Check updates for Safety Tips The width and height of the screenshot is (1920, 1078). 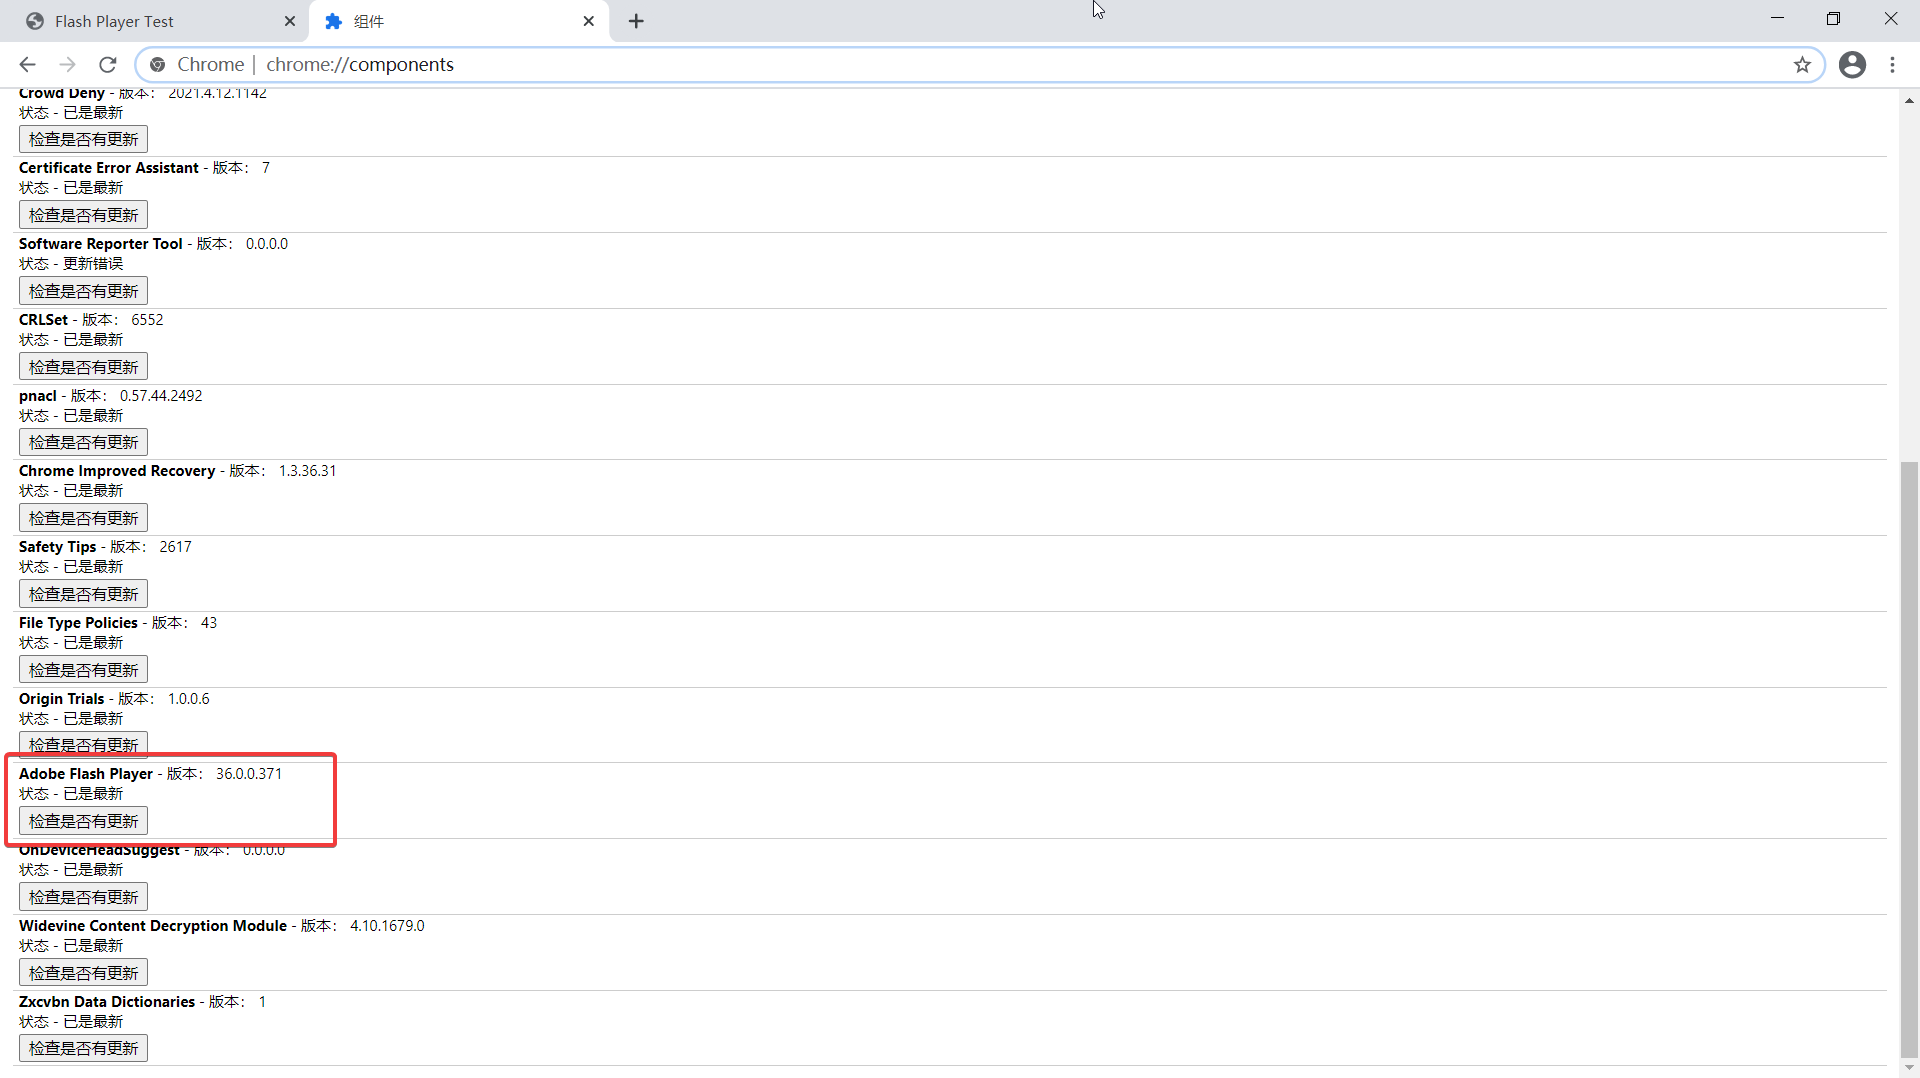[83, 594]
